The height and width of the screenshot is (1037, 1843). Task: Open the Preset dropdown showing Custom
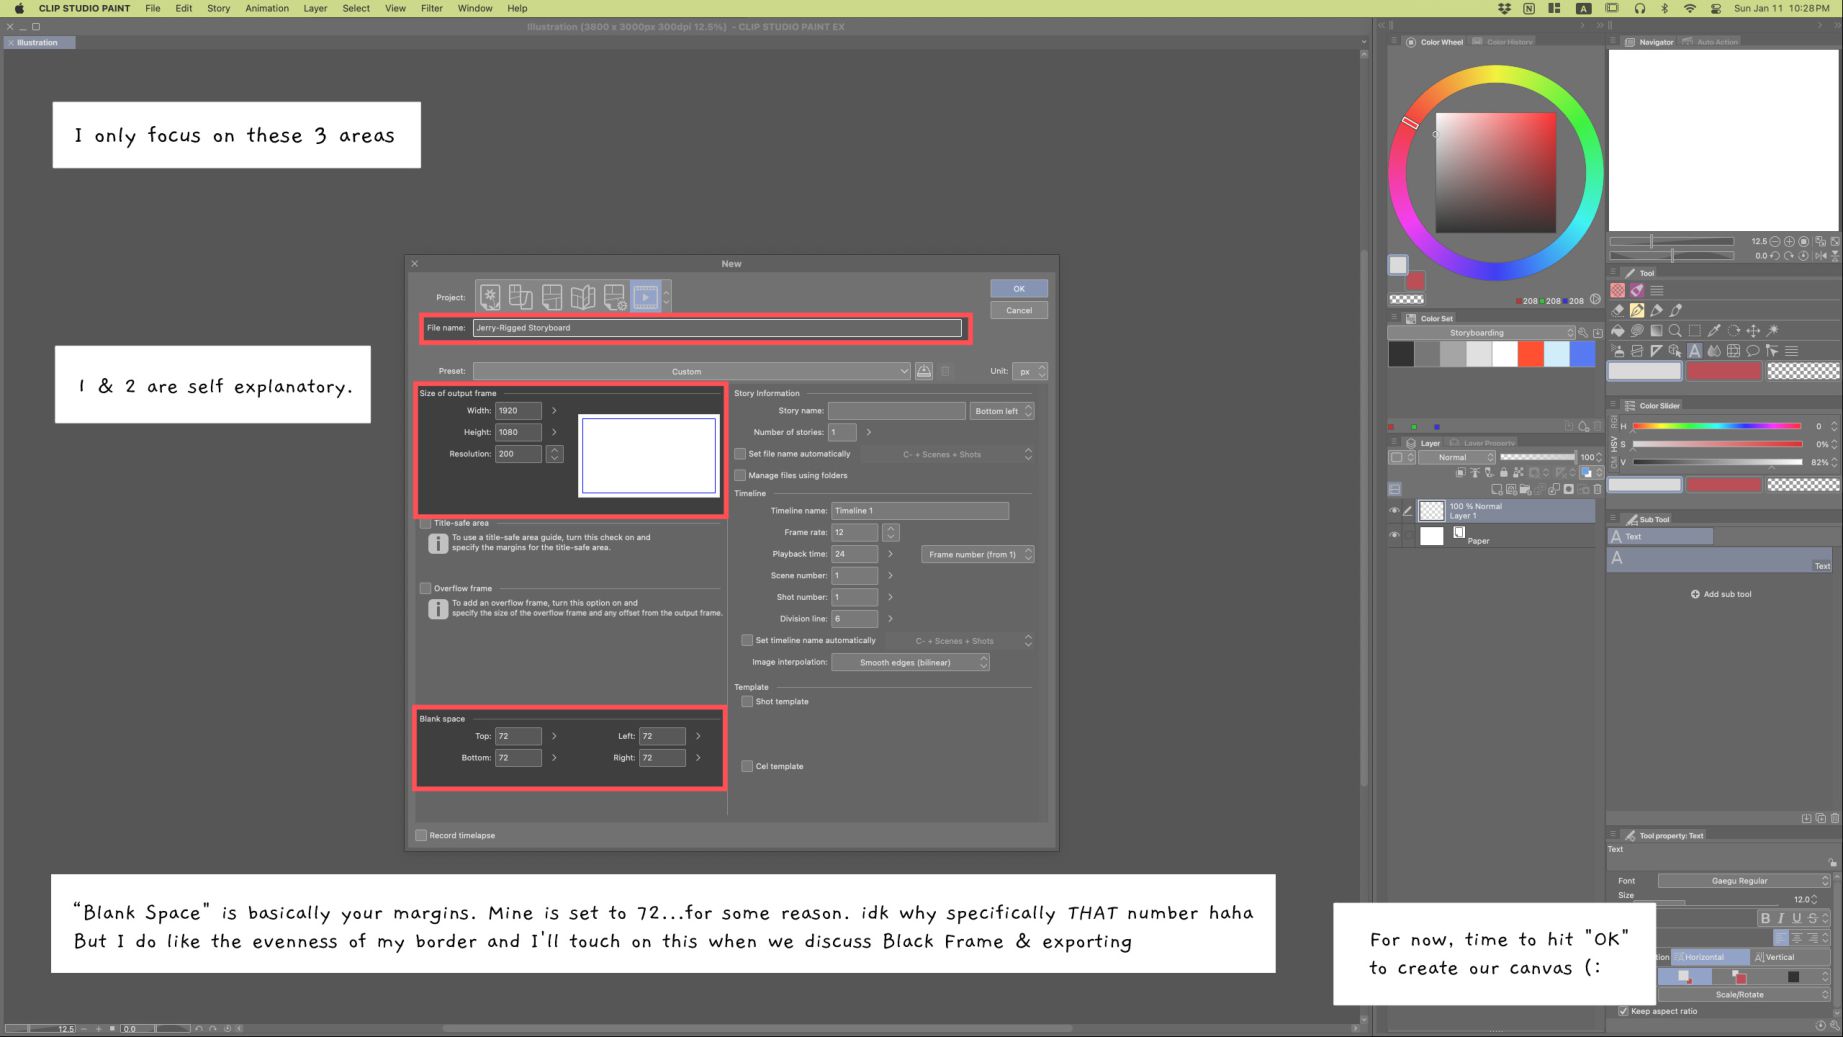[691, 371]
